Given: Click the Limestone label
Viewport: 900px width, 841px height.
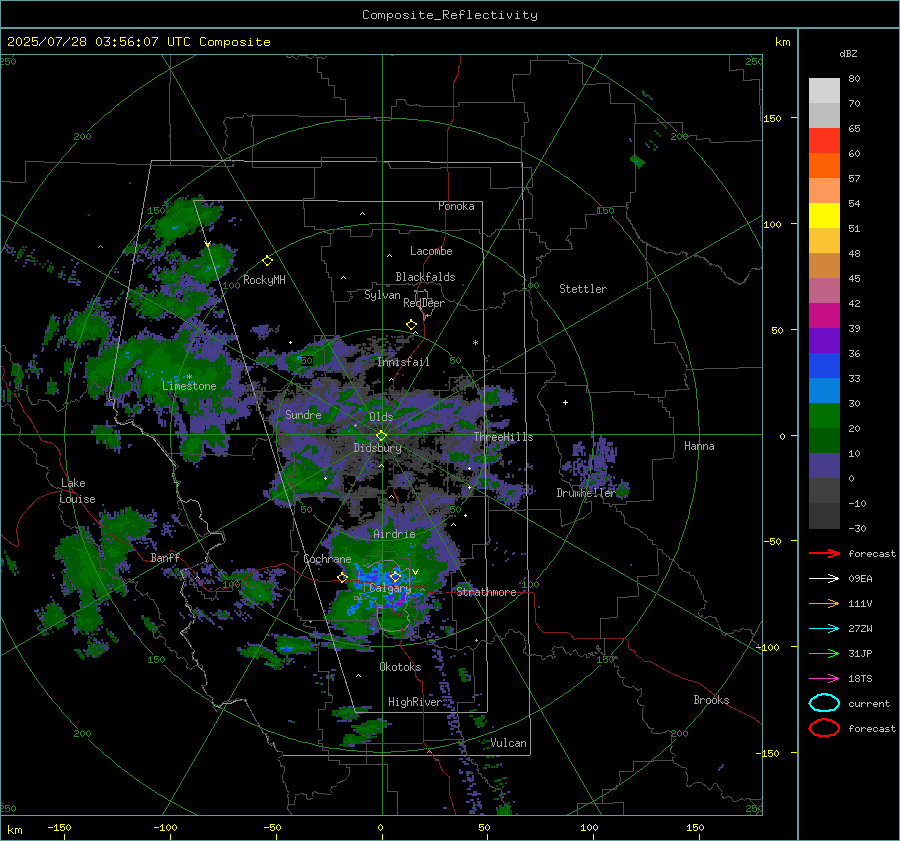Looking at the screenshot, I should (x=189, y=386).
